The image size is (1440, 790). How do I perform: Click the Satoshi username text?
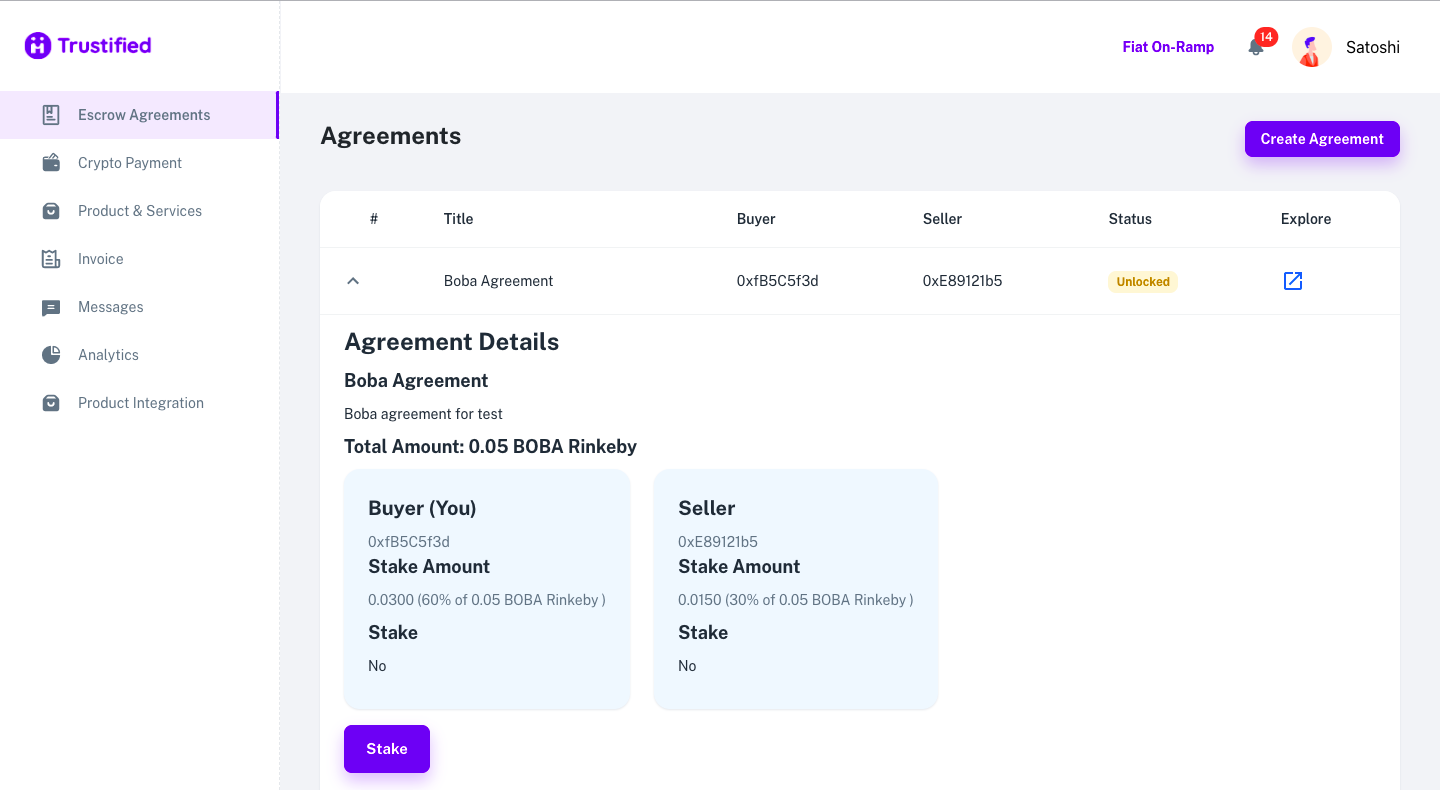click(x=1373, y=47)
